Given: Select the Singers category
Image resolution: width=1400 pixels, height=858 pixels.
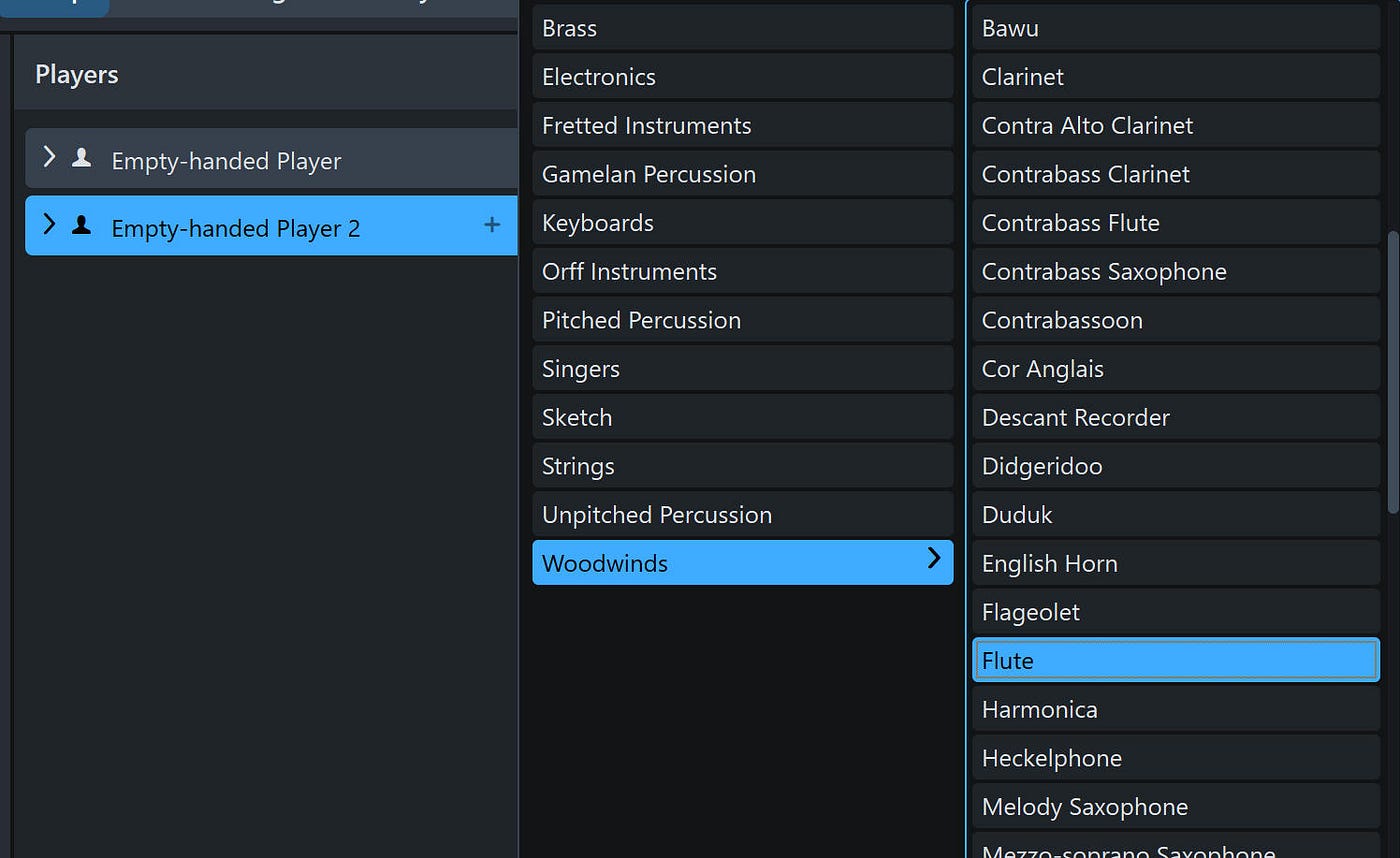Looking at the screenshot, I should click(x=743, y=369).
